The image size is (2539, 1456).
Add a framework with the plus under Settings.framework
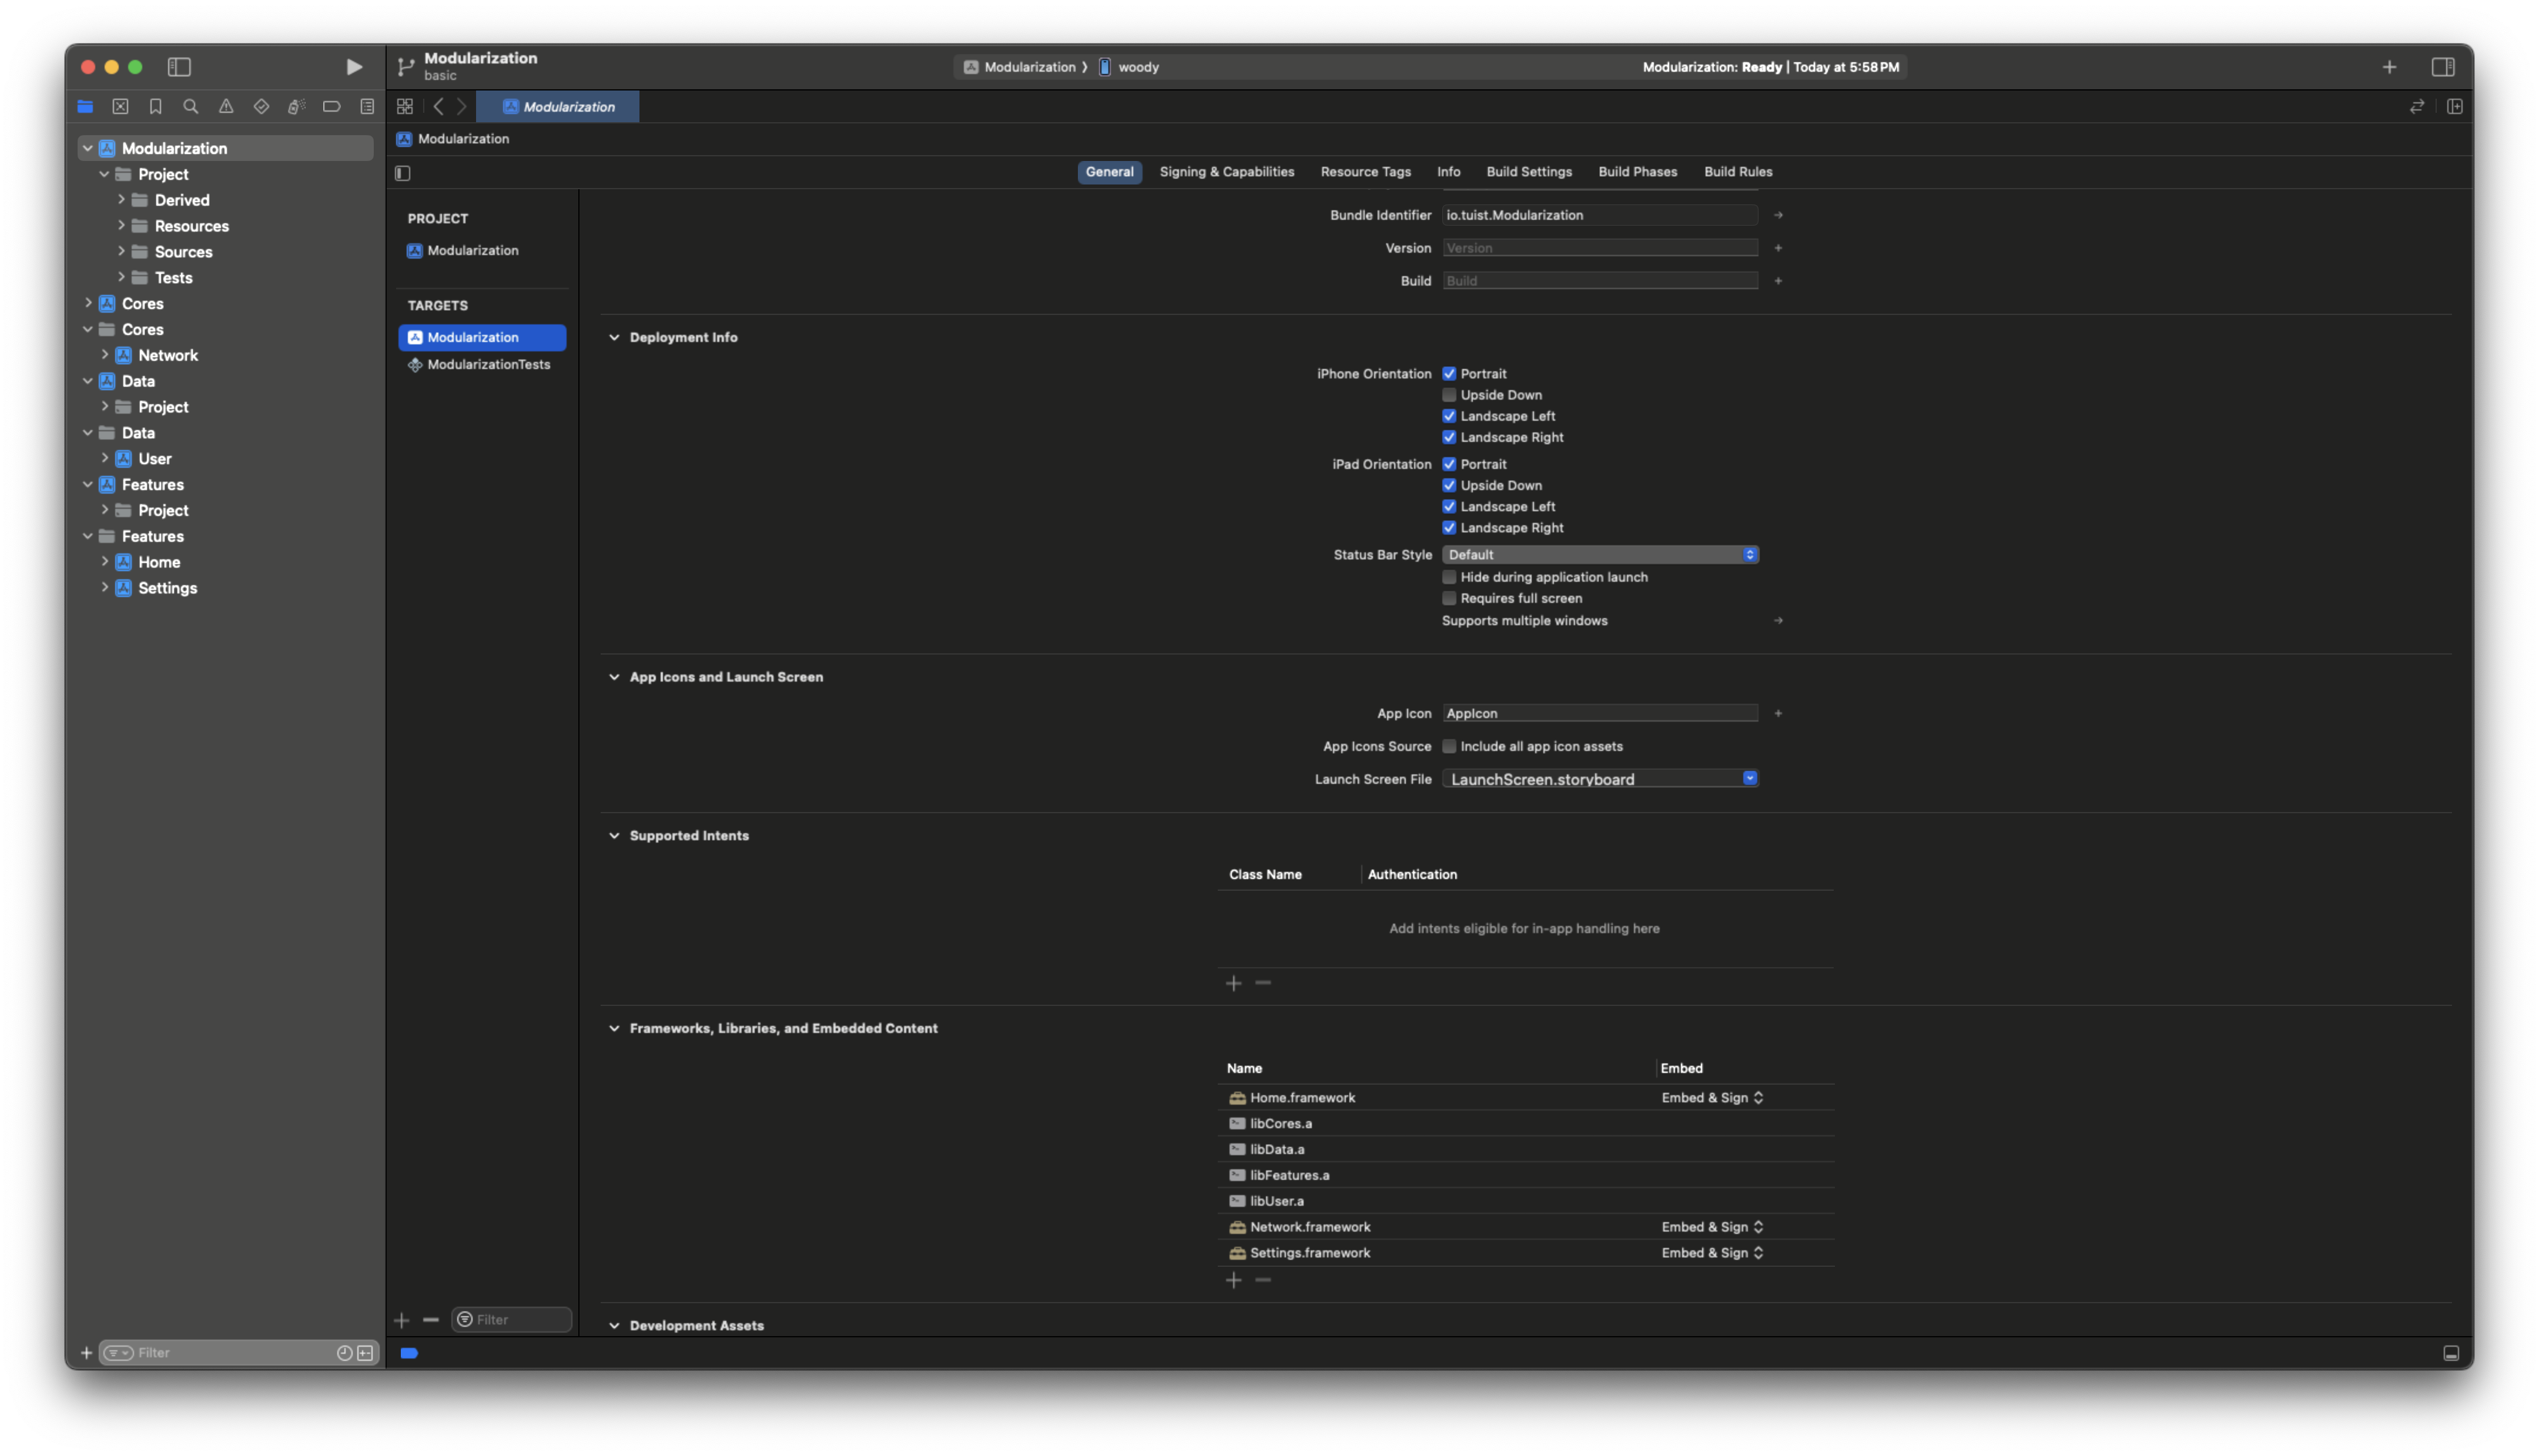click(x=1234, y=1280)
